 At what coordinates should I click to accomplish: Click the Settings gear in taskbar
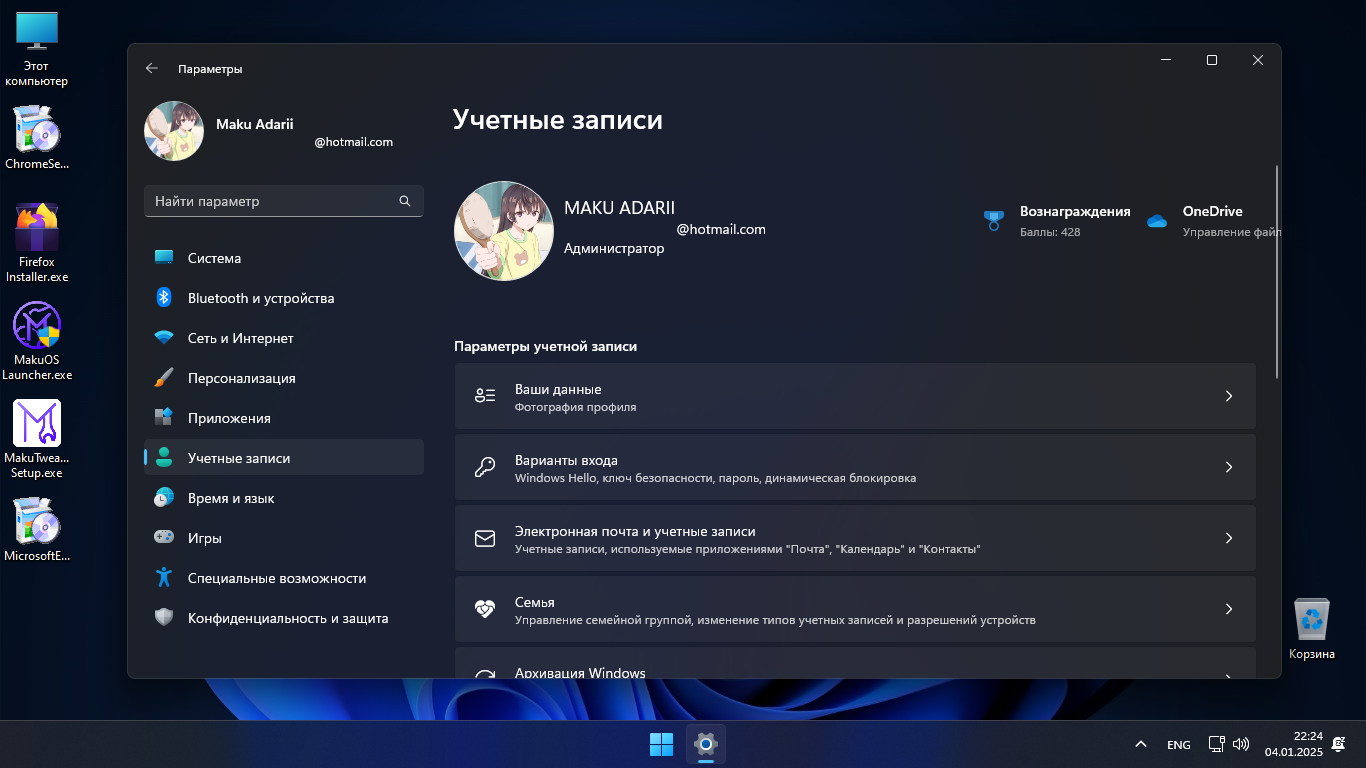pyautogui.click(x=706, y=744)
